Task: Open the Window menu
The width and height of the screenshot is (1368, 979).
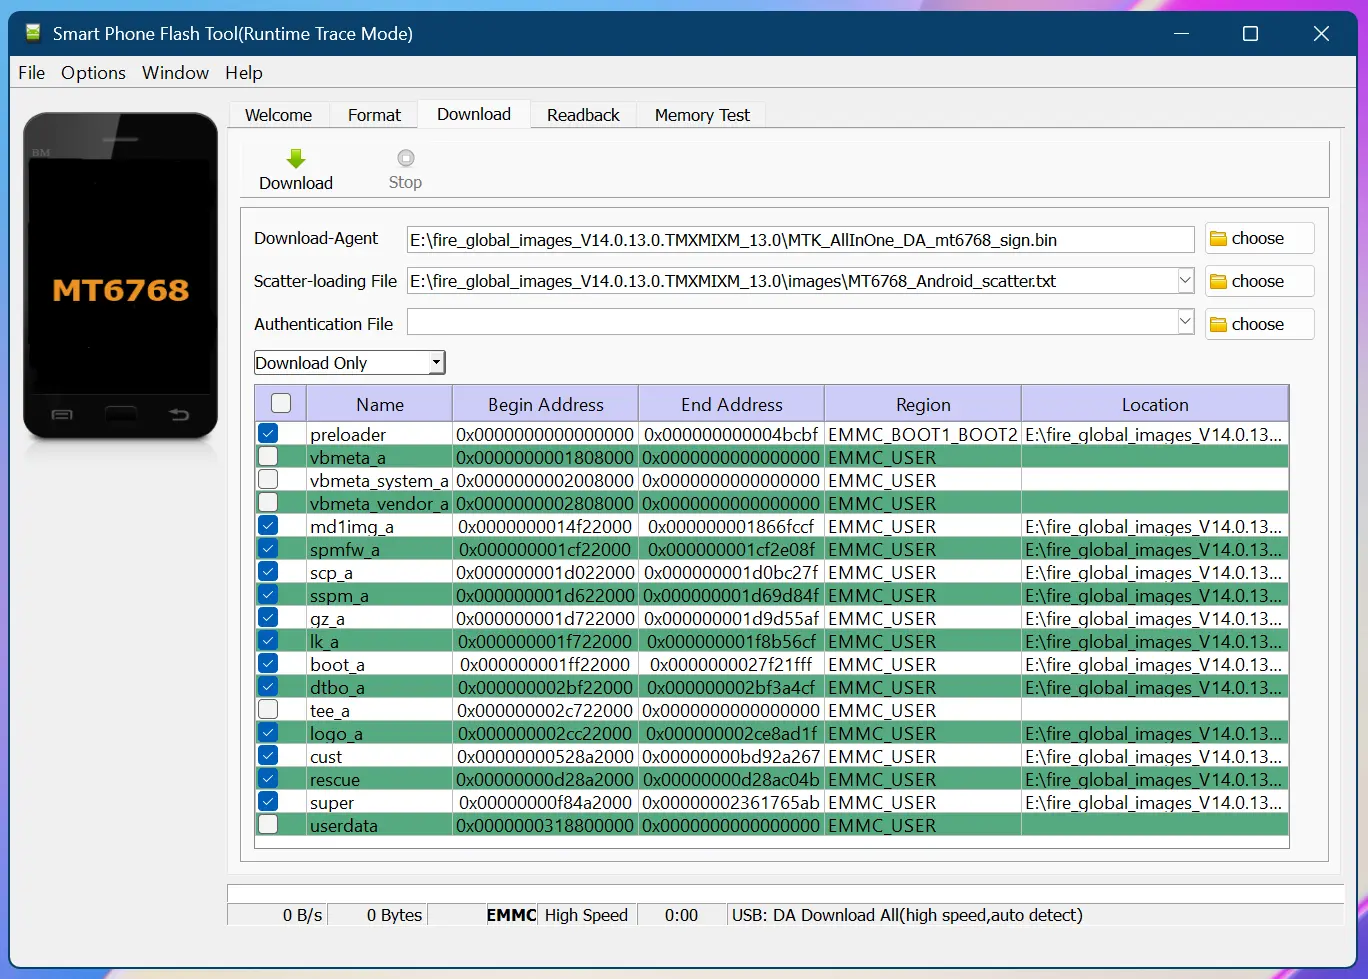Action: (175, 72)
